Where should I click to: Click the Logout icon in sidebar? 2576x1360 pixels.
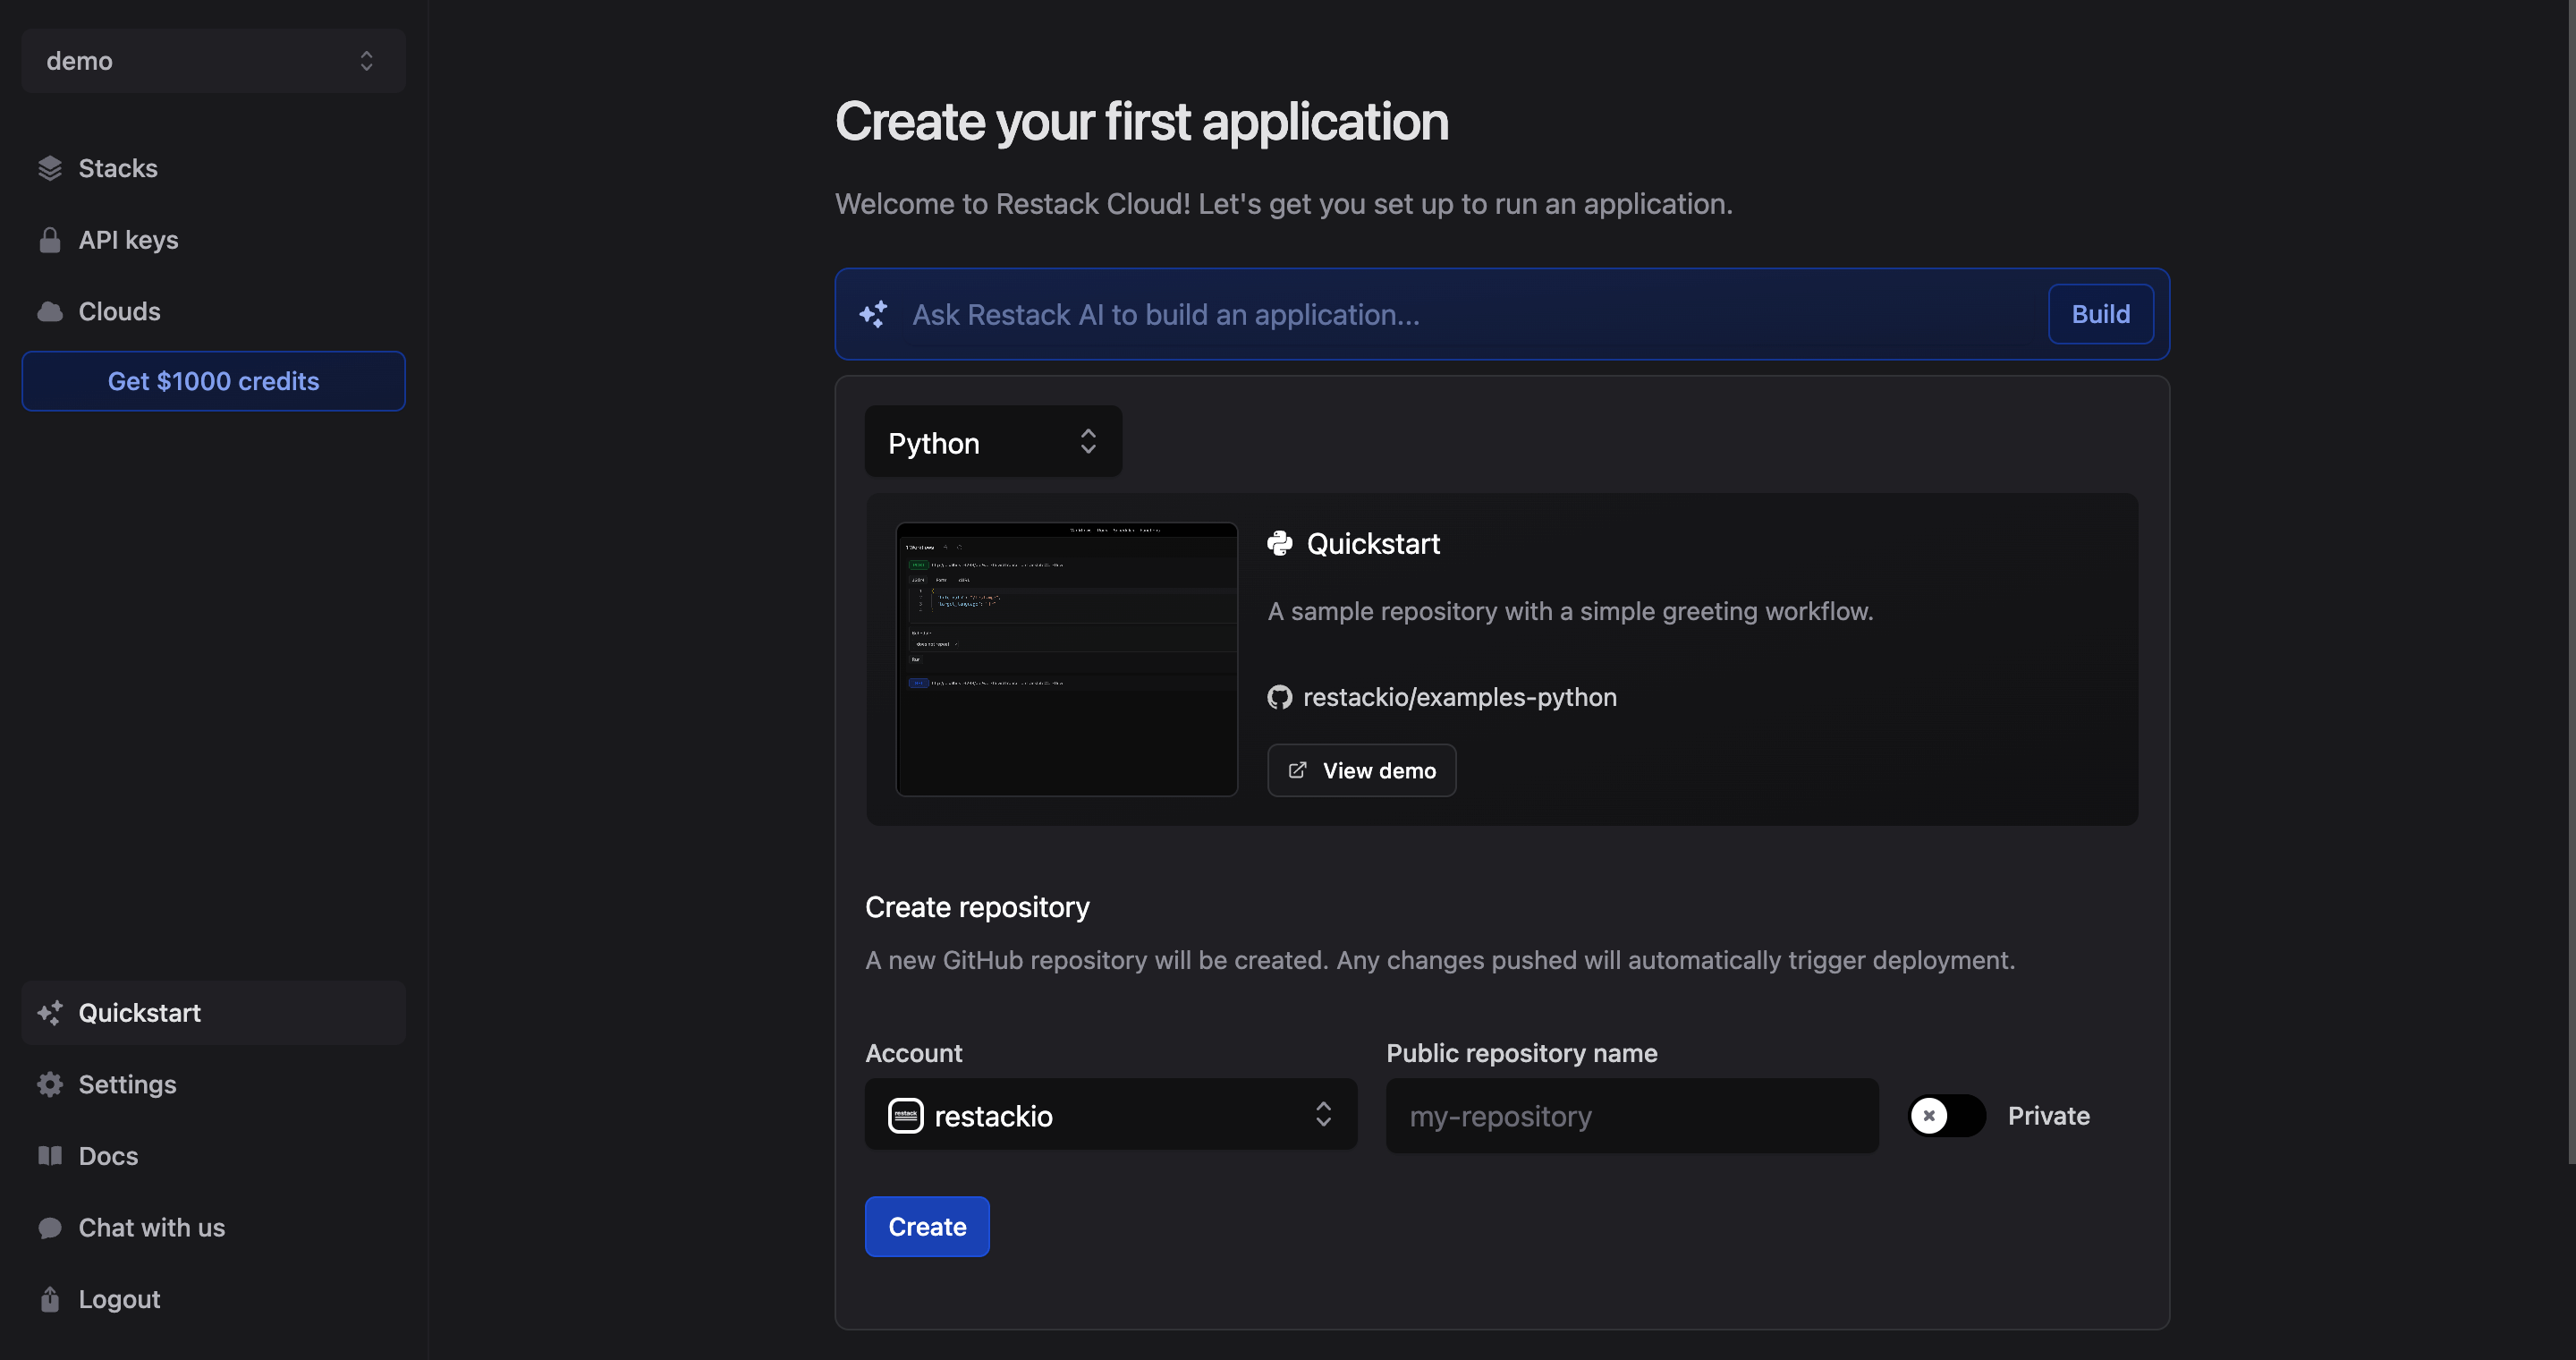click(50, 1299)
